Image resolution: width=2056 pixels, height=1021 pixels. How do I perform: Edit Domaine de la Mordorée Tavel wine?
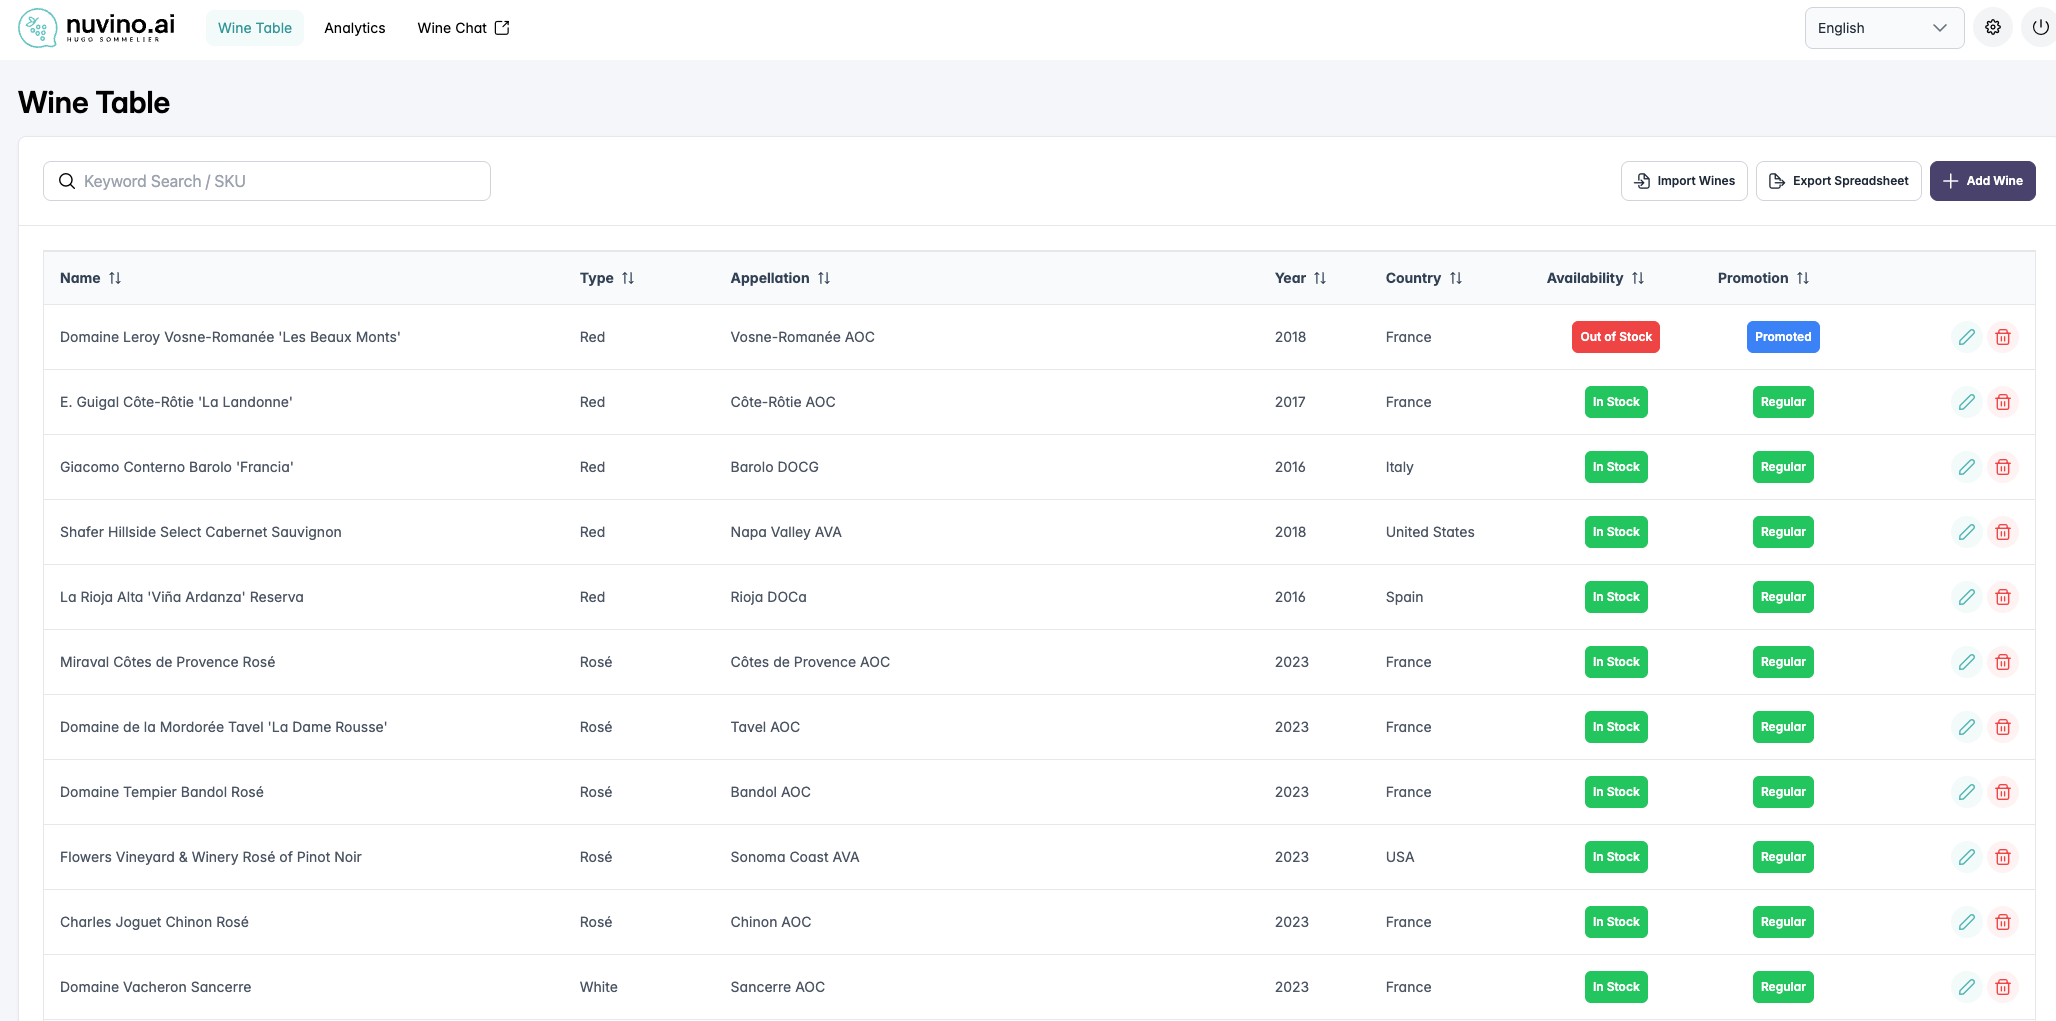click(1966, 727)
